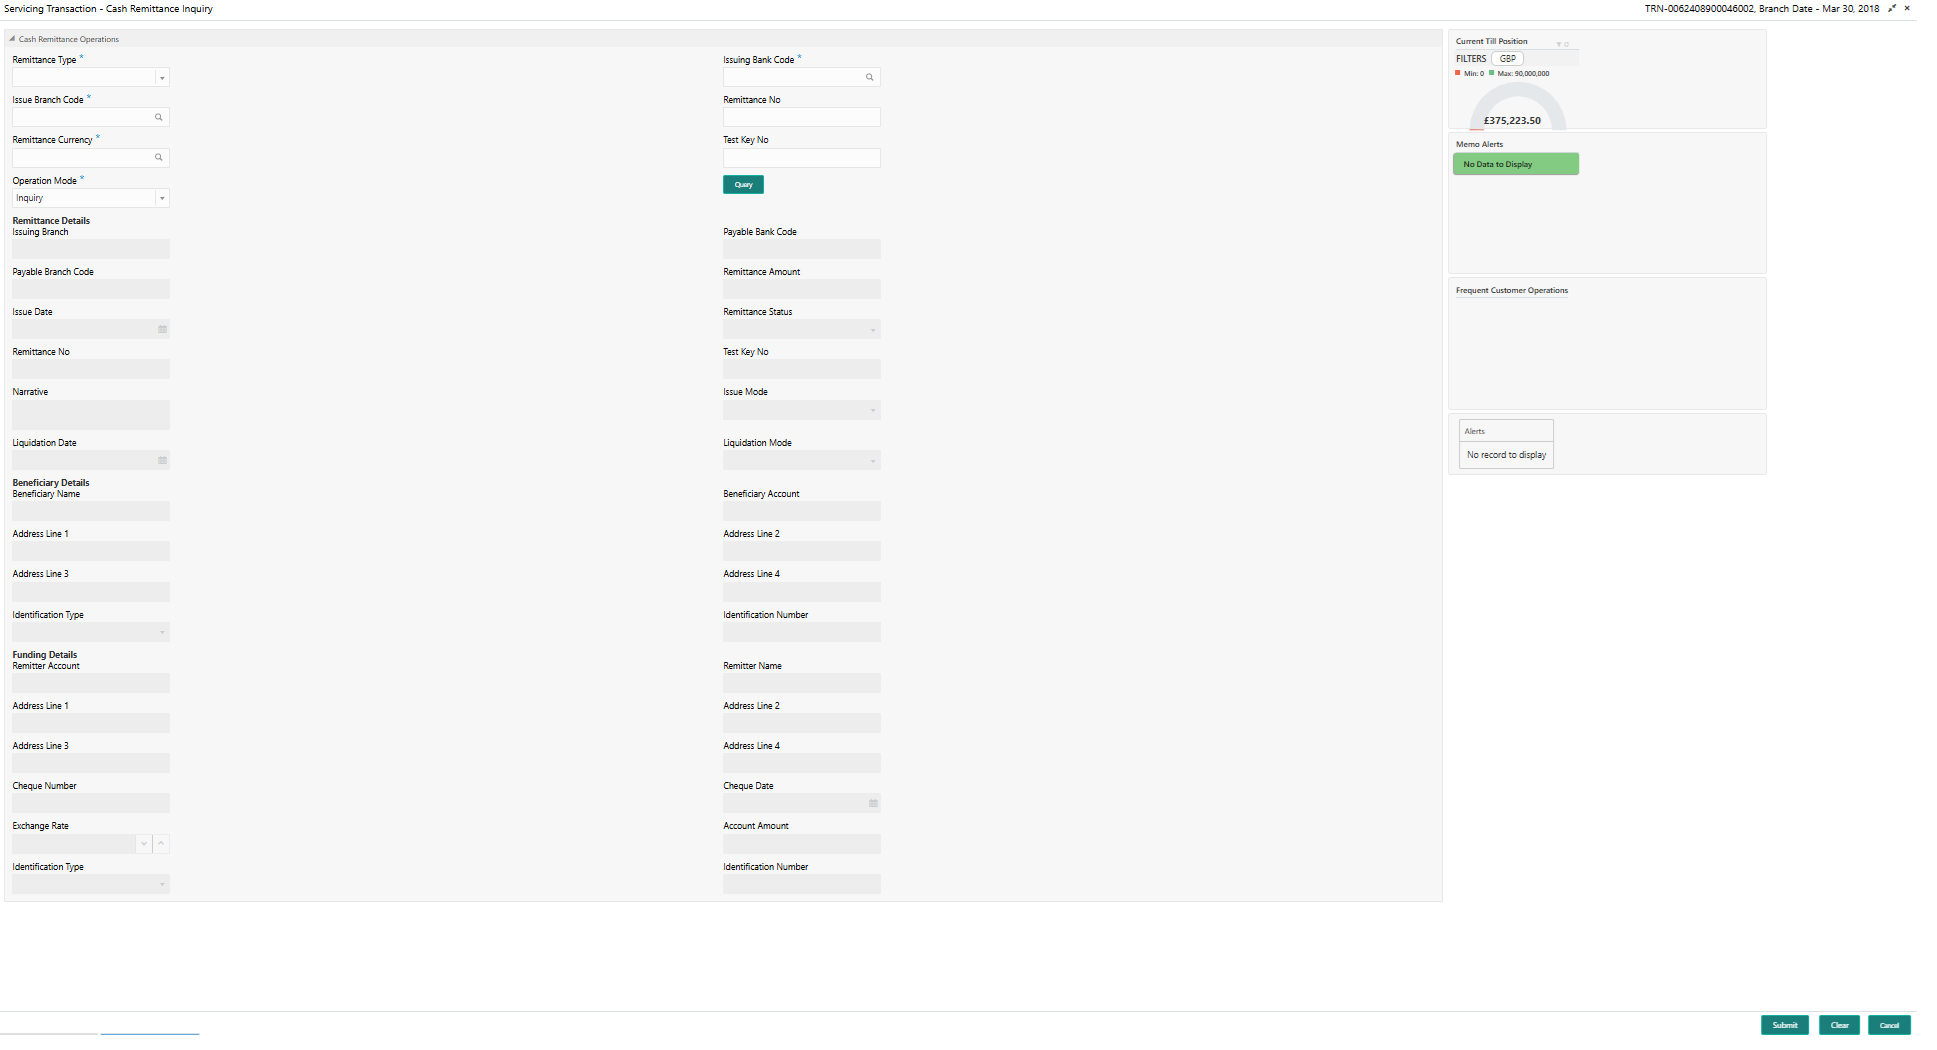Viewport: 1937px width, 1050px height.
Task: Click the till position gauge chart
Action: (1517, 104)
